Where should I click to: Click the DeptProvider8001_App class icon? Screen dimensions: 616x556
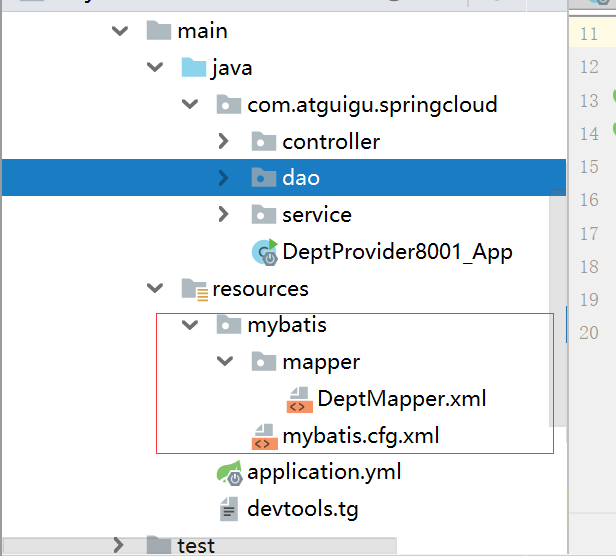pyautogui.click(x=265, y=252)
